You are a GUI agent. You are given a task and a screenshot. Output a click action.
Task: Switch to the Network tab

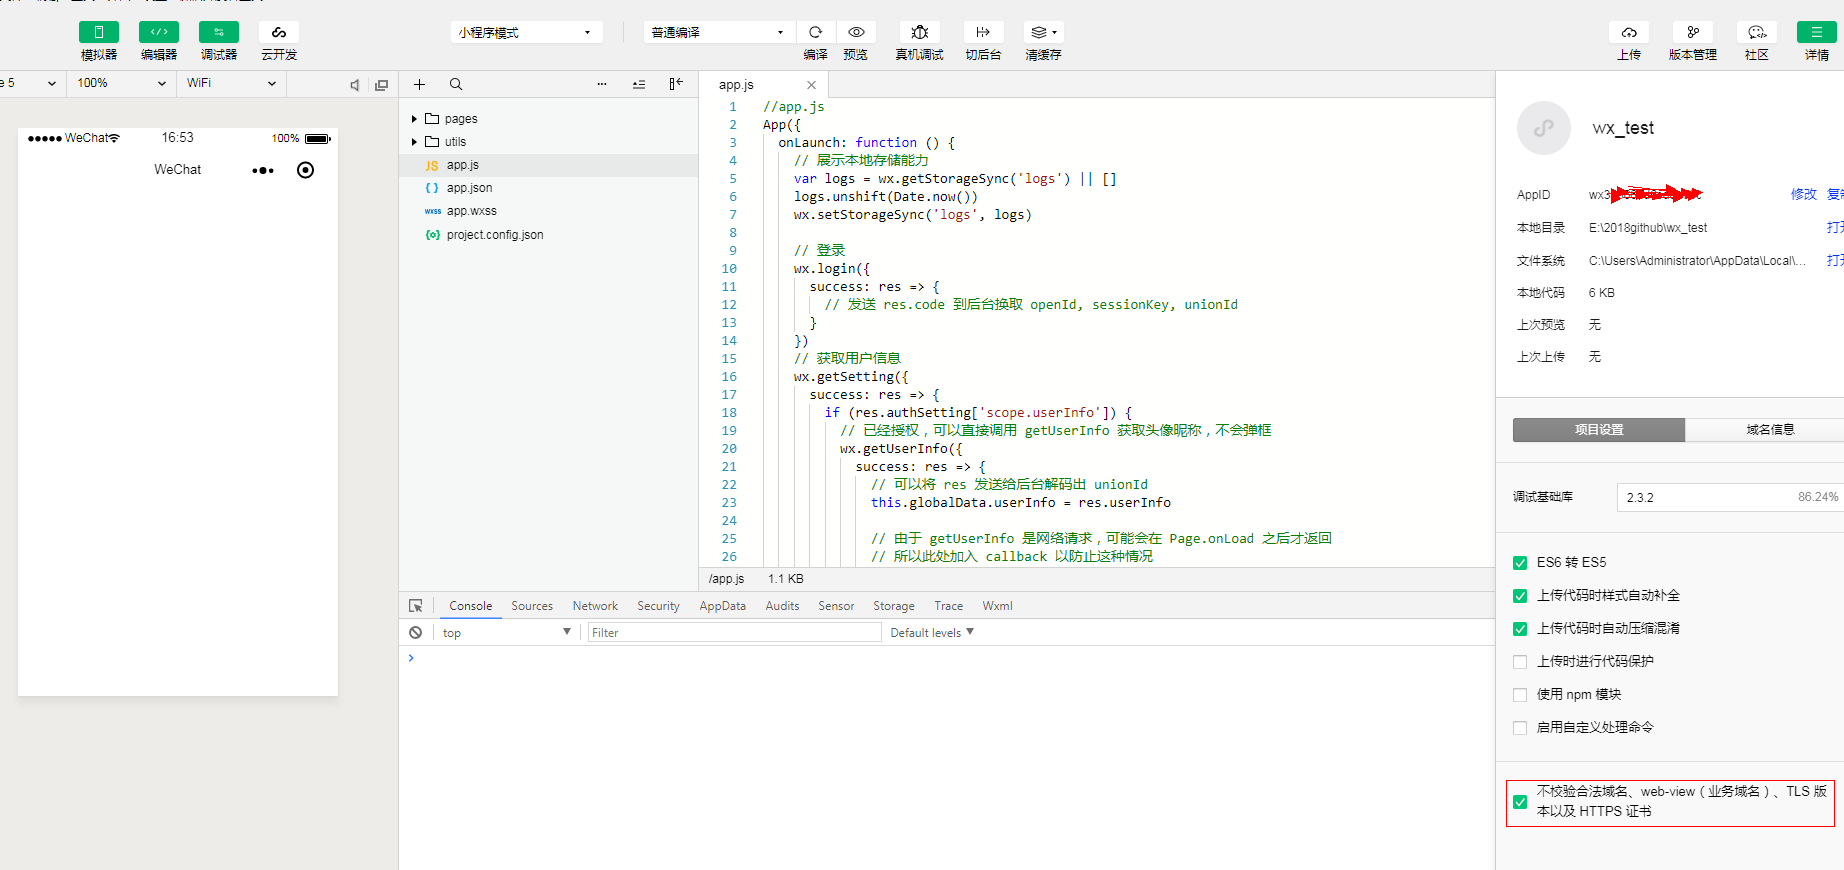[595, 606]
